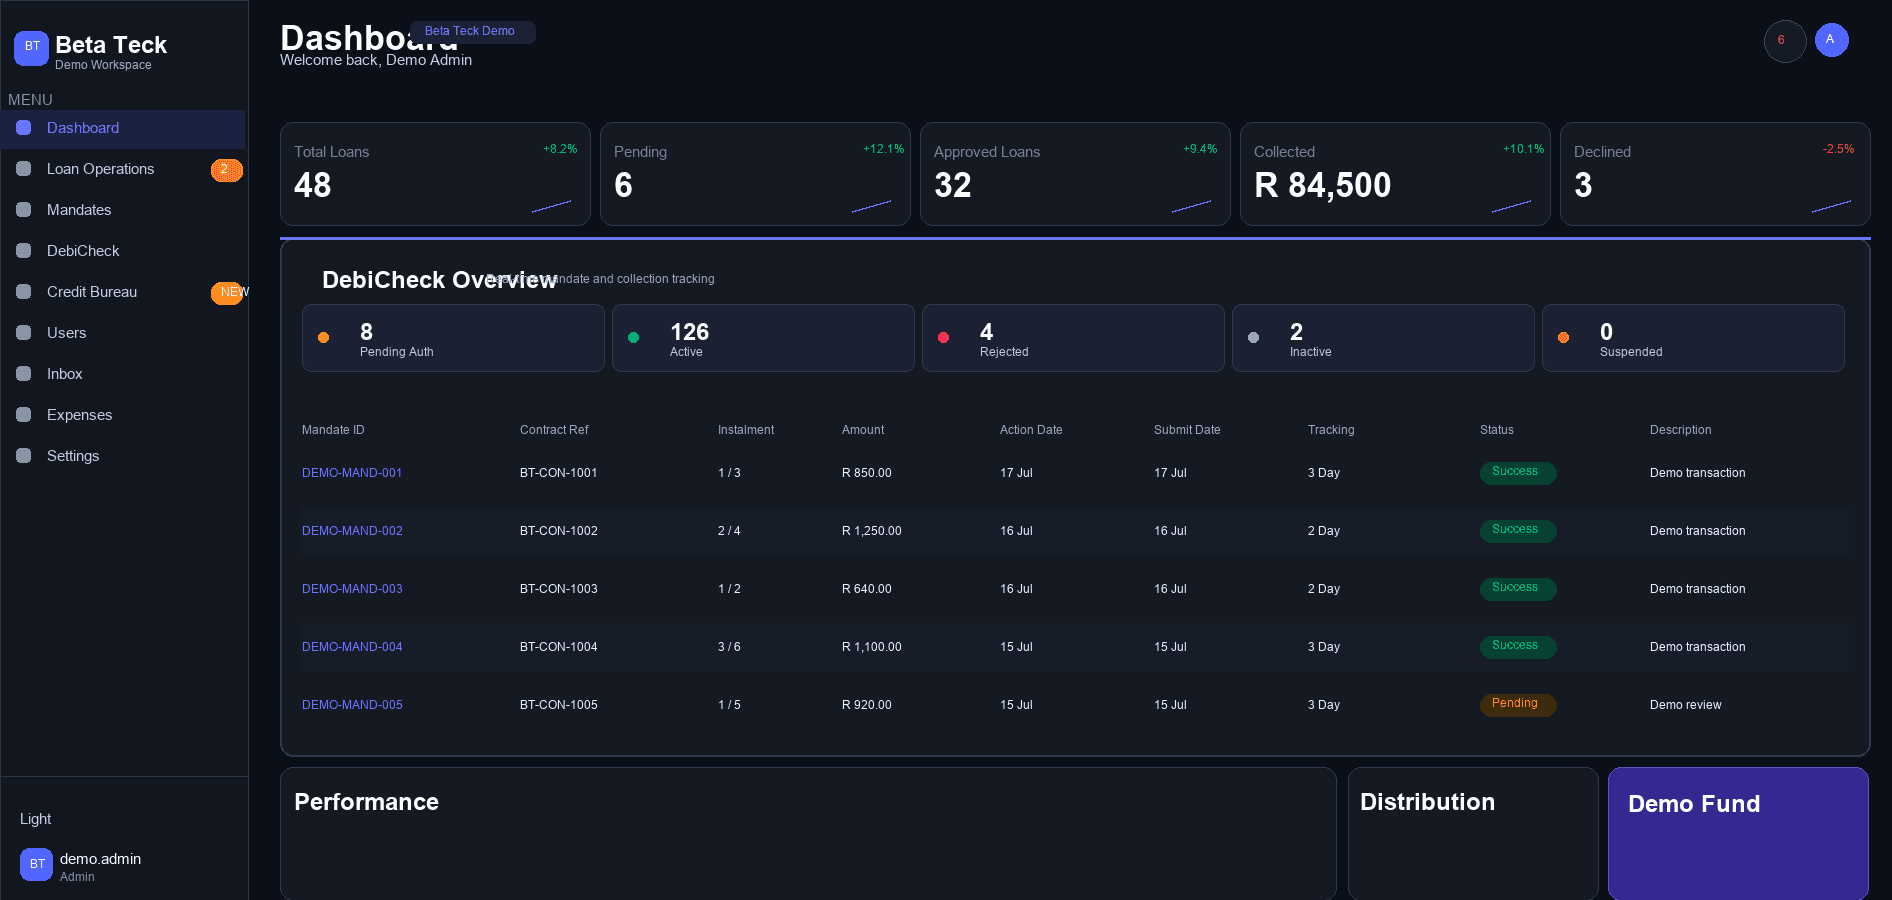Click the Pending Auth 8 tile
Image resolution: width=1892 pixels, height=900 pixels.
click(453, 338)
